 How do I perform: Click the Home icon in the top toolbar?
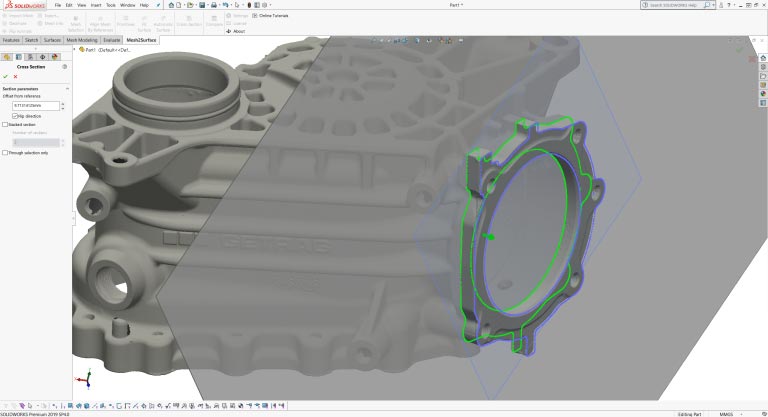tap(172, 5)
